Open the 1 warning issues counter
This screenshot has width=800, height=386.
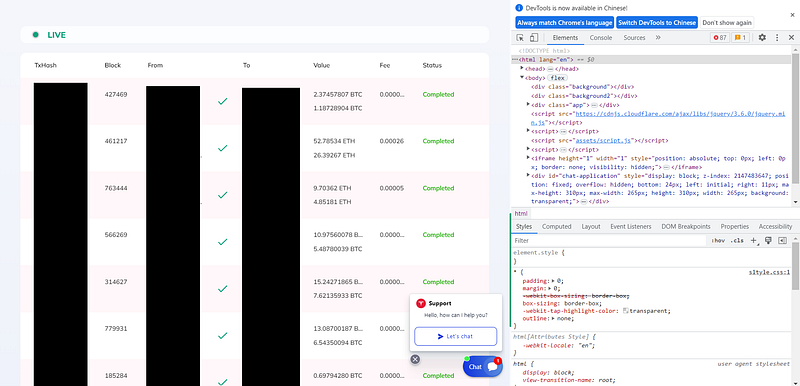tap(740, 38)
